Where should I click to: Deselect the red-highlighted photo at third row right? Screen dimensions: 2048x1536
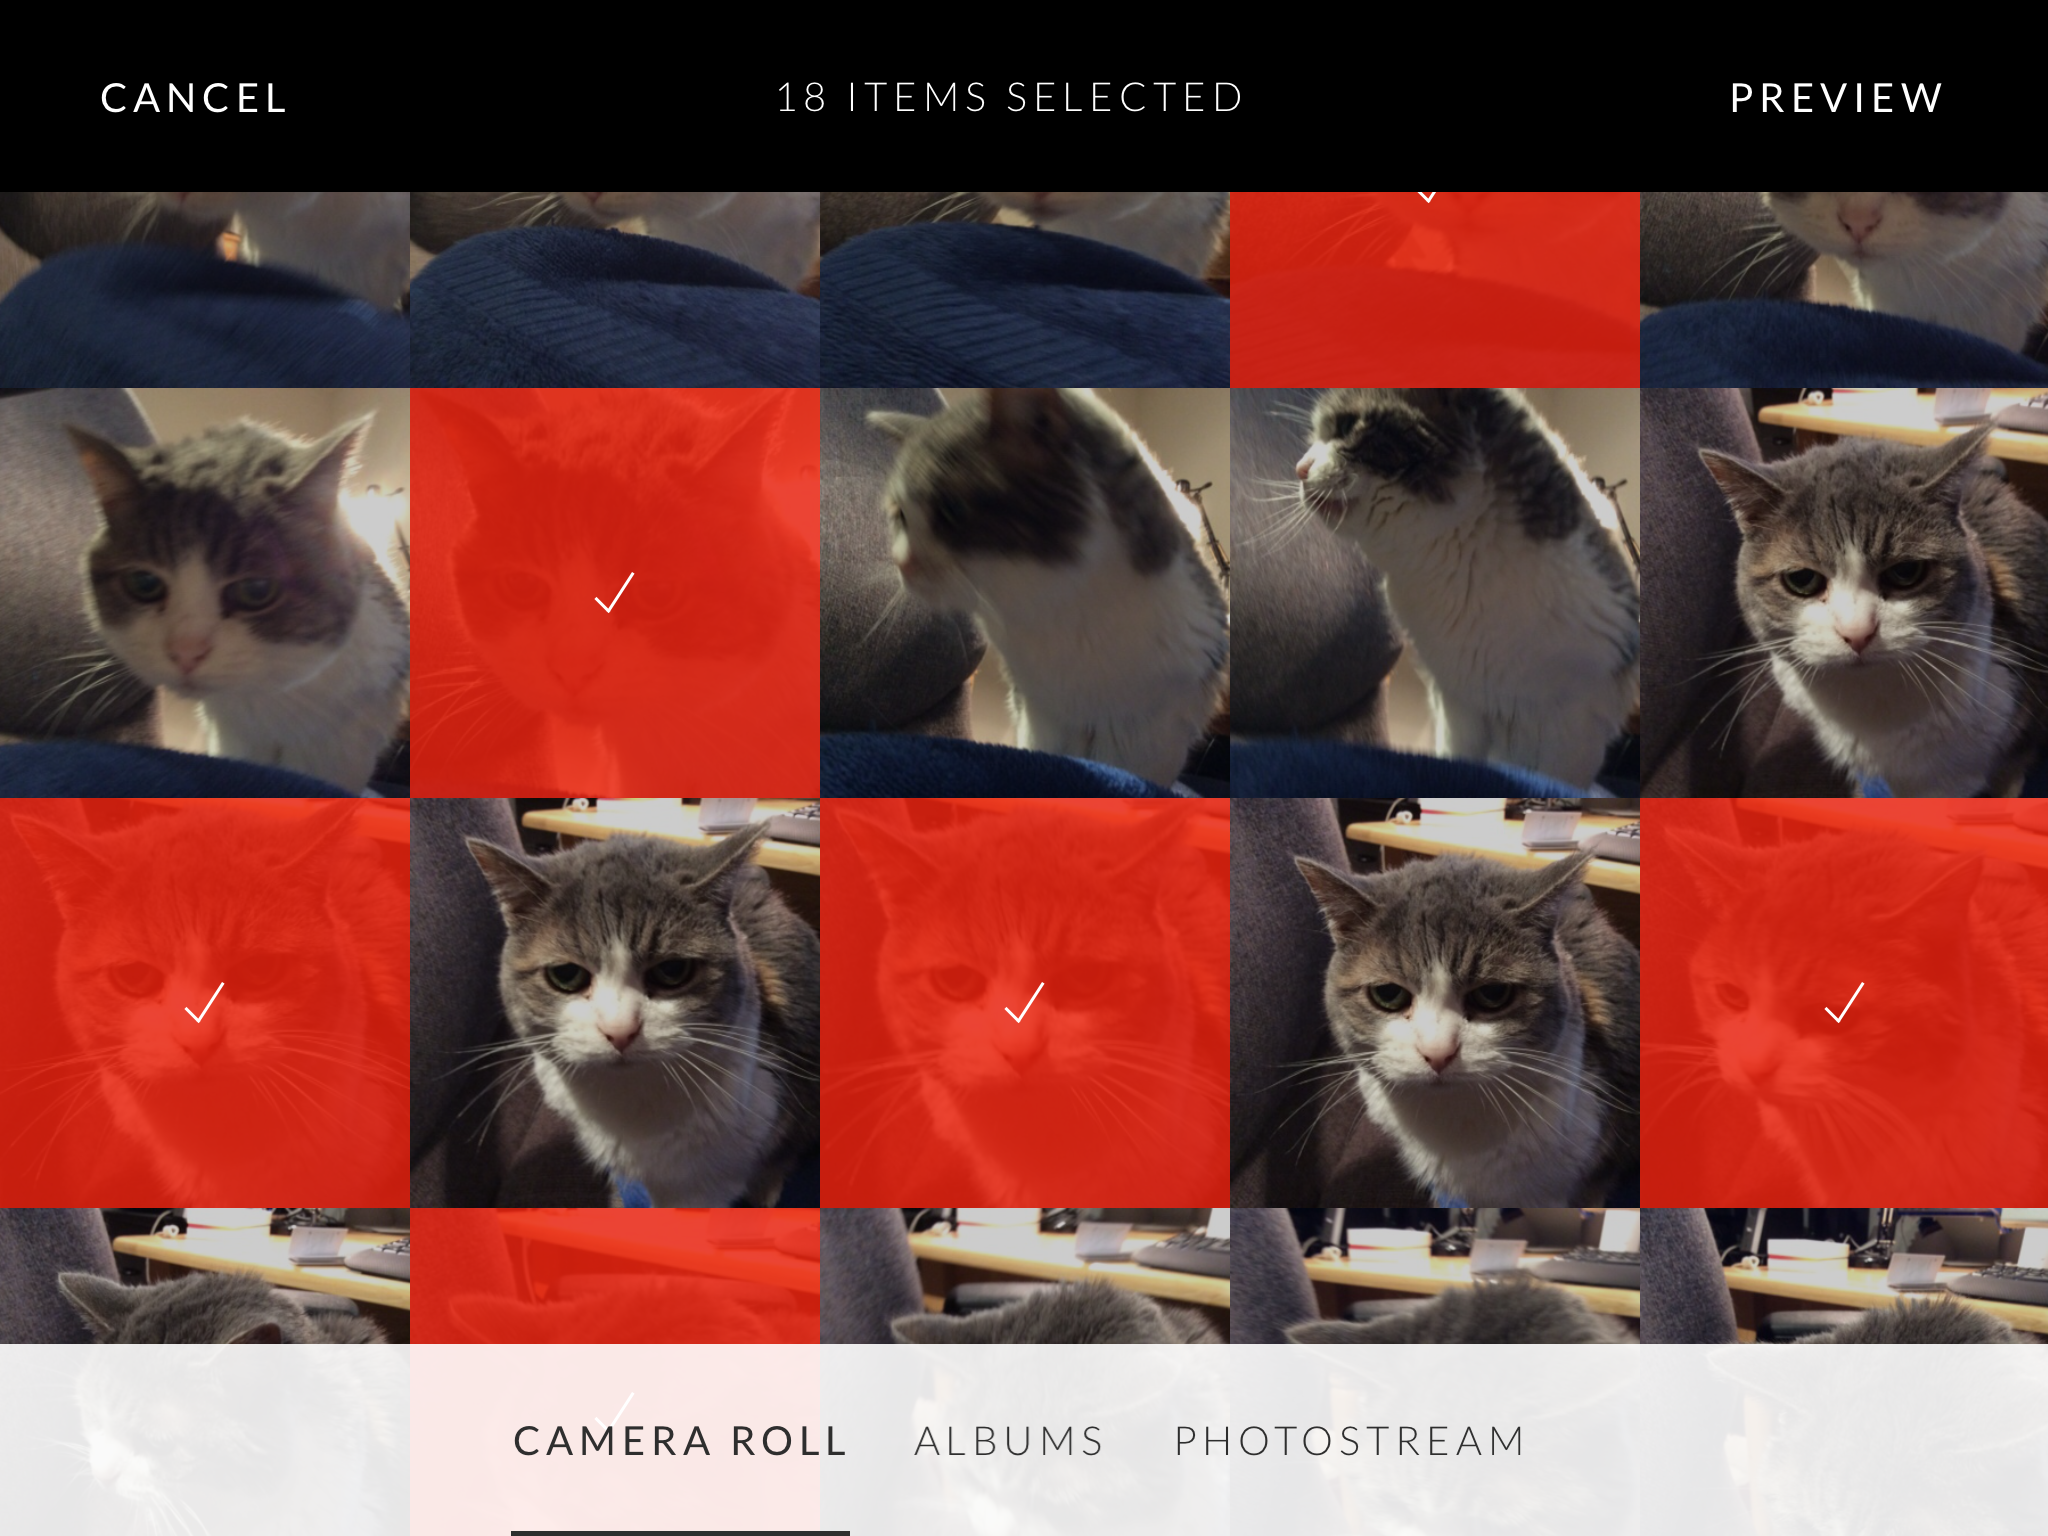(x=1844, y=1003)
